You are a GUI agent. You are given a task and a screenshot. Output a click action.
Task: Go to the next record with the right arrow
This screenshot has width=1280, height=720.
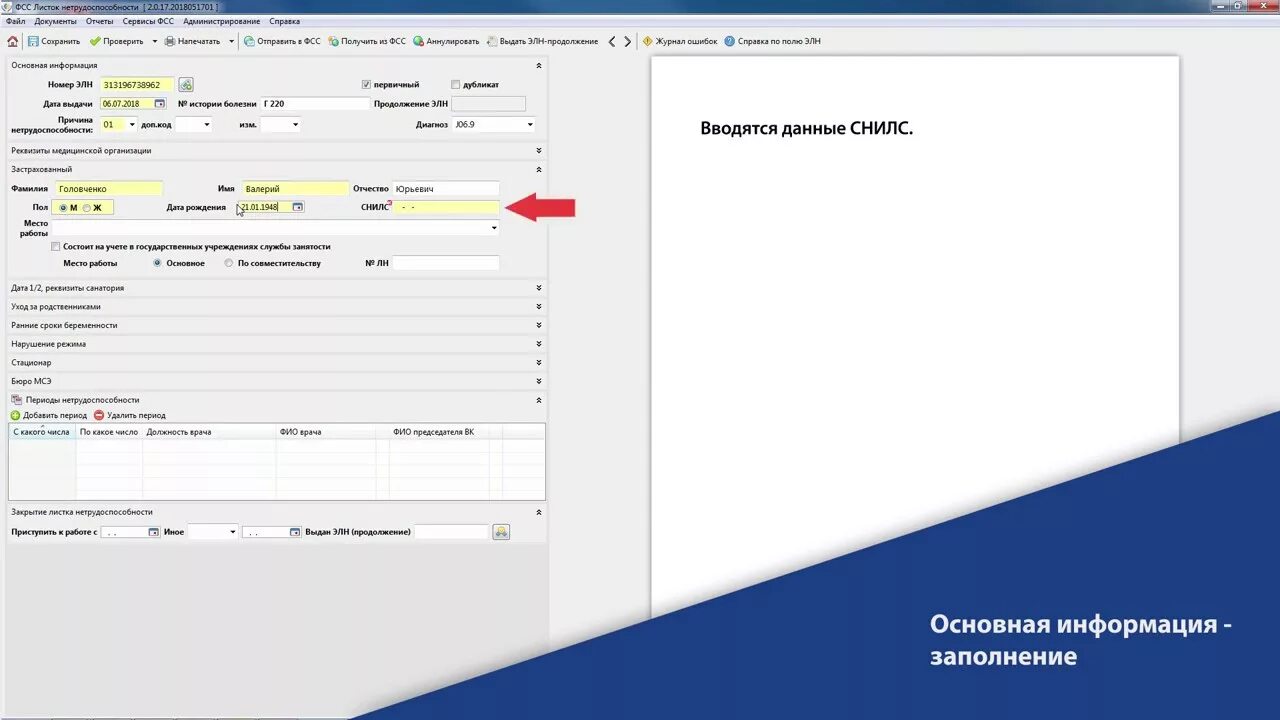[627, 41]
